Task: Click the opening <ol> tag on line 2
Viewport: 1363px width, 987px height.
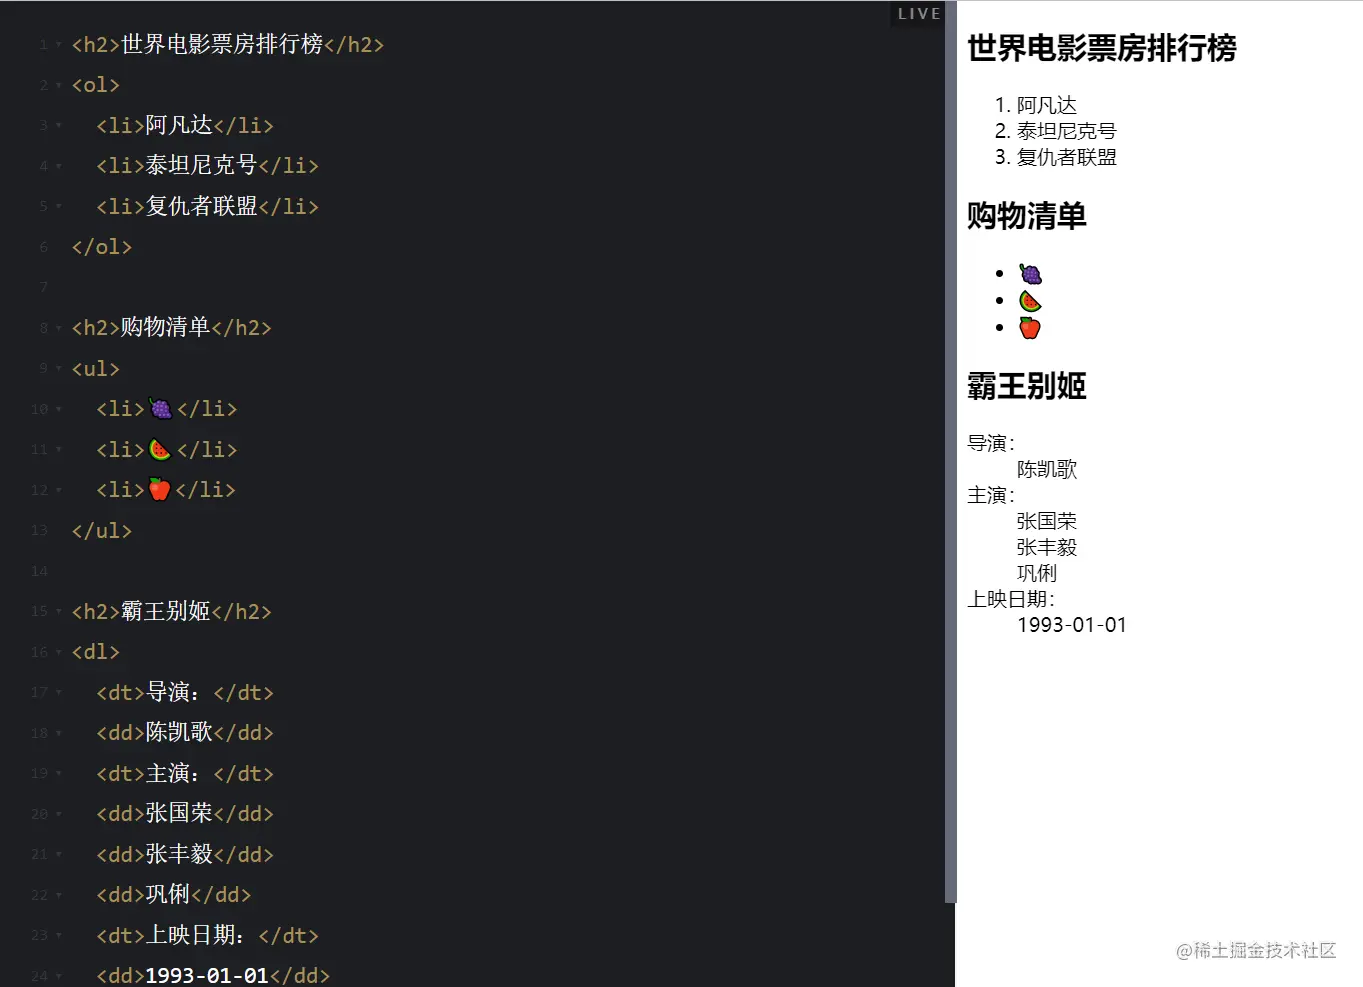Action: point(95,86)
